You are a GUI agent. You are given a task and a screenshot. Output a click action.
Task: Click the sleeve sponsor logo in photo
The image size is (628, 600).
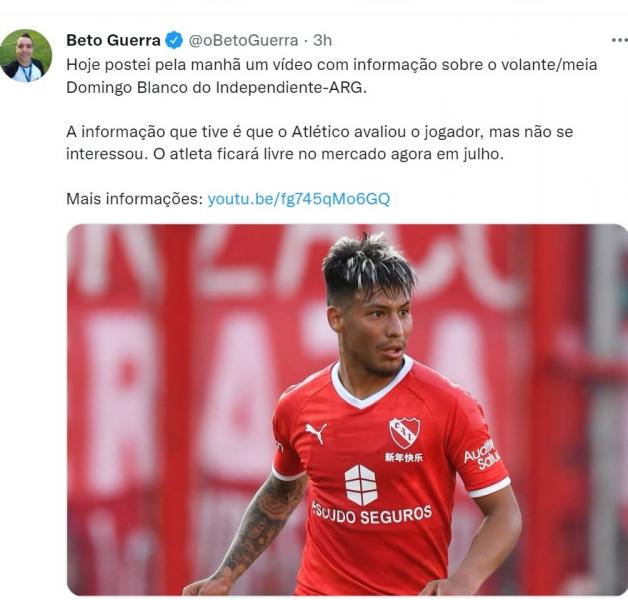(482, 455)
